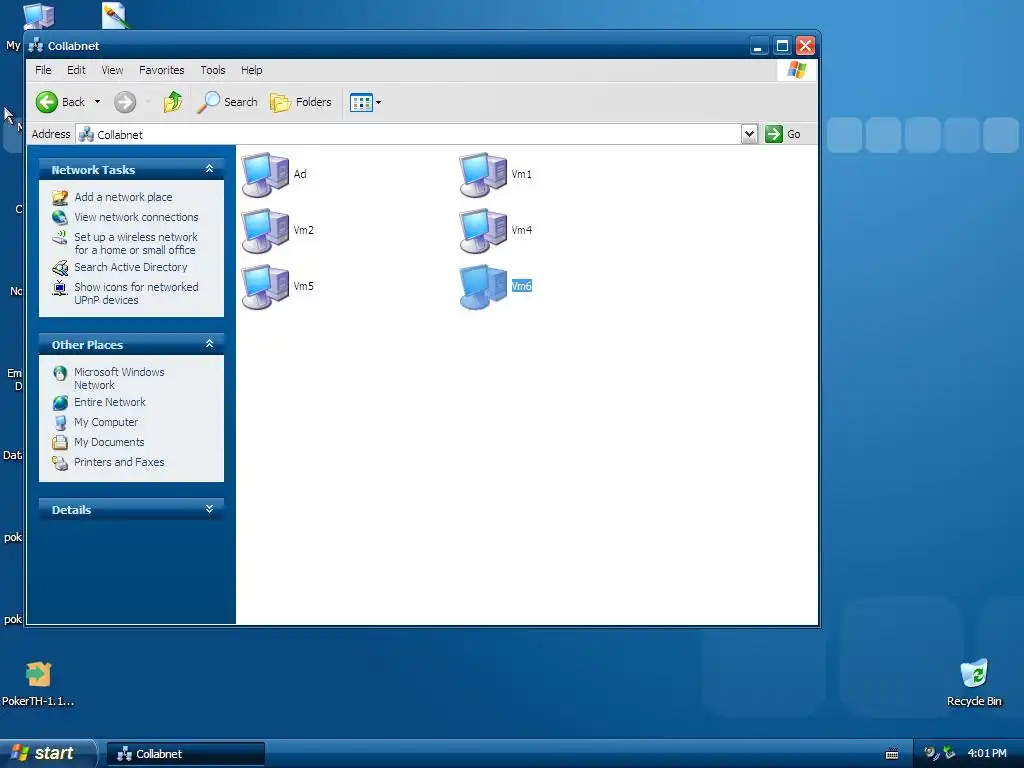Screen dimensions: 1024x768
Task: Click the Printers and Faxes icon
Action: pyautogui.click(x=60, y=462)
